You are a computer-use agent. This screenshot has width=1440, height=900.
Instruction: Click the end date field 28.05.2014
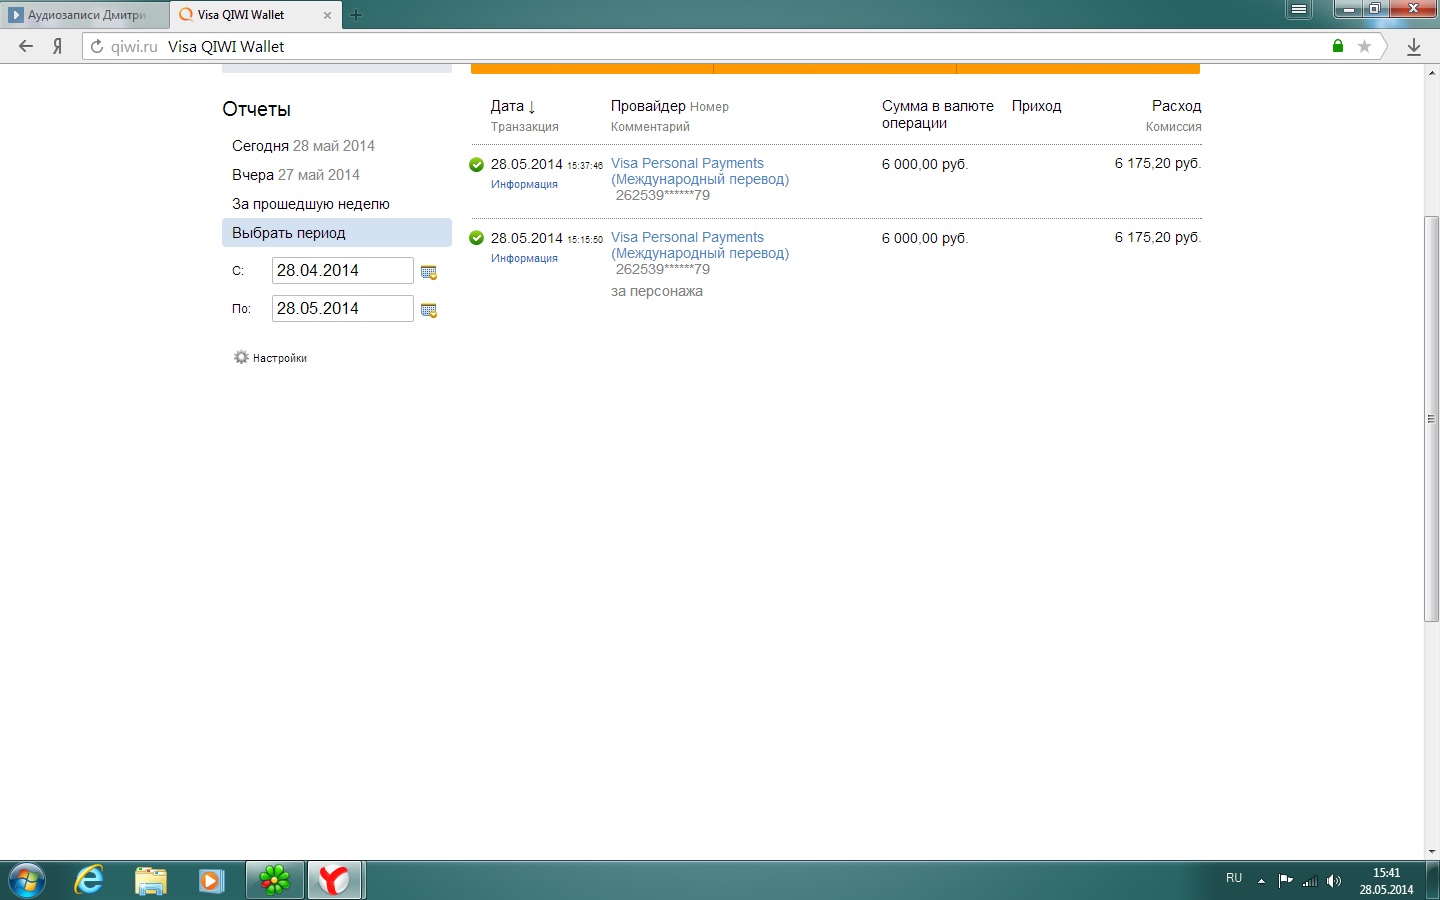(x=342, y=308)
